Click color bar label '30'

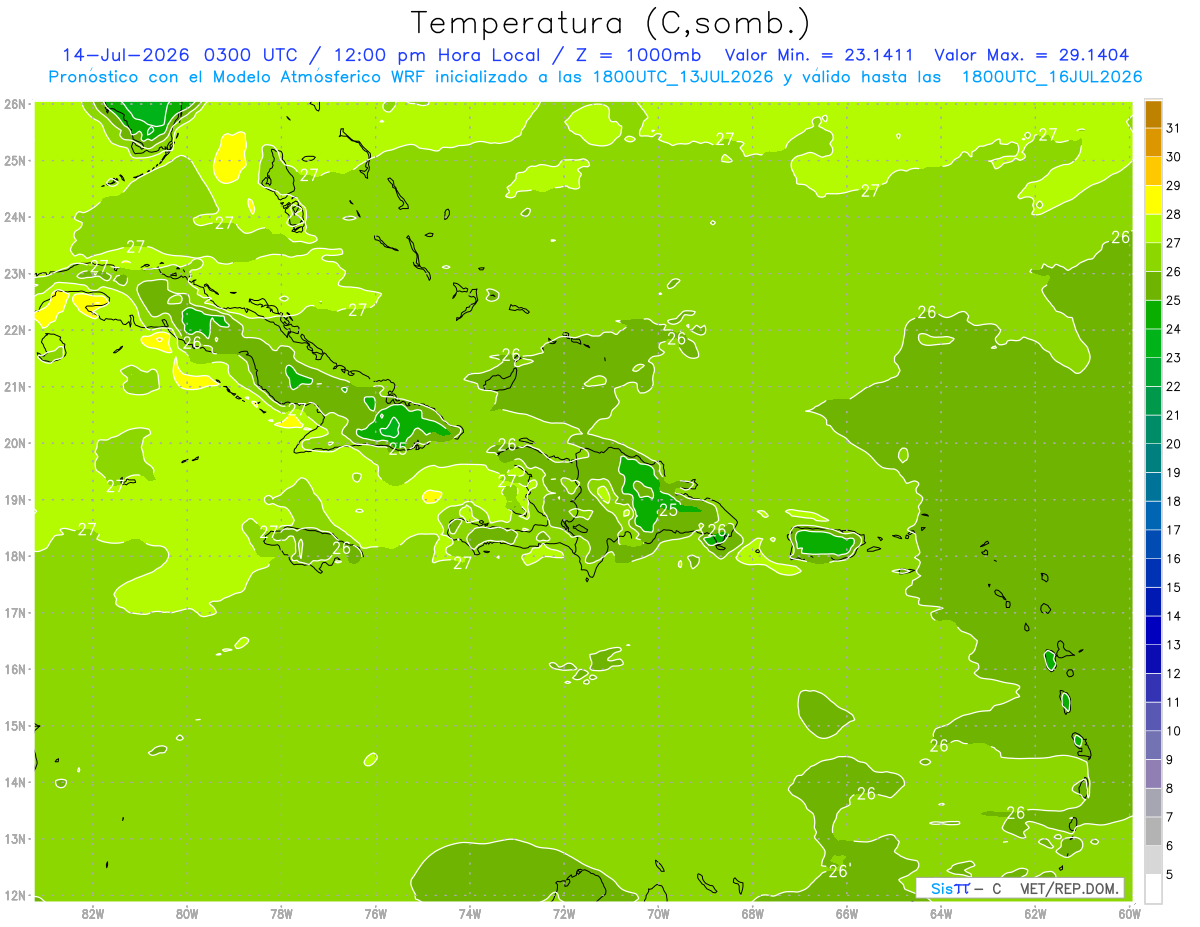1173,157
